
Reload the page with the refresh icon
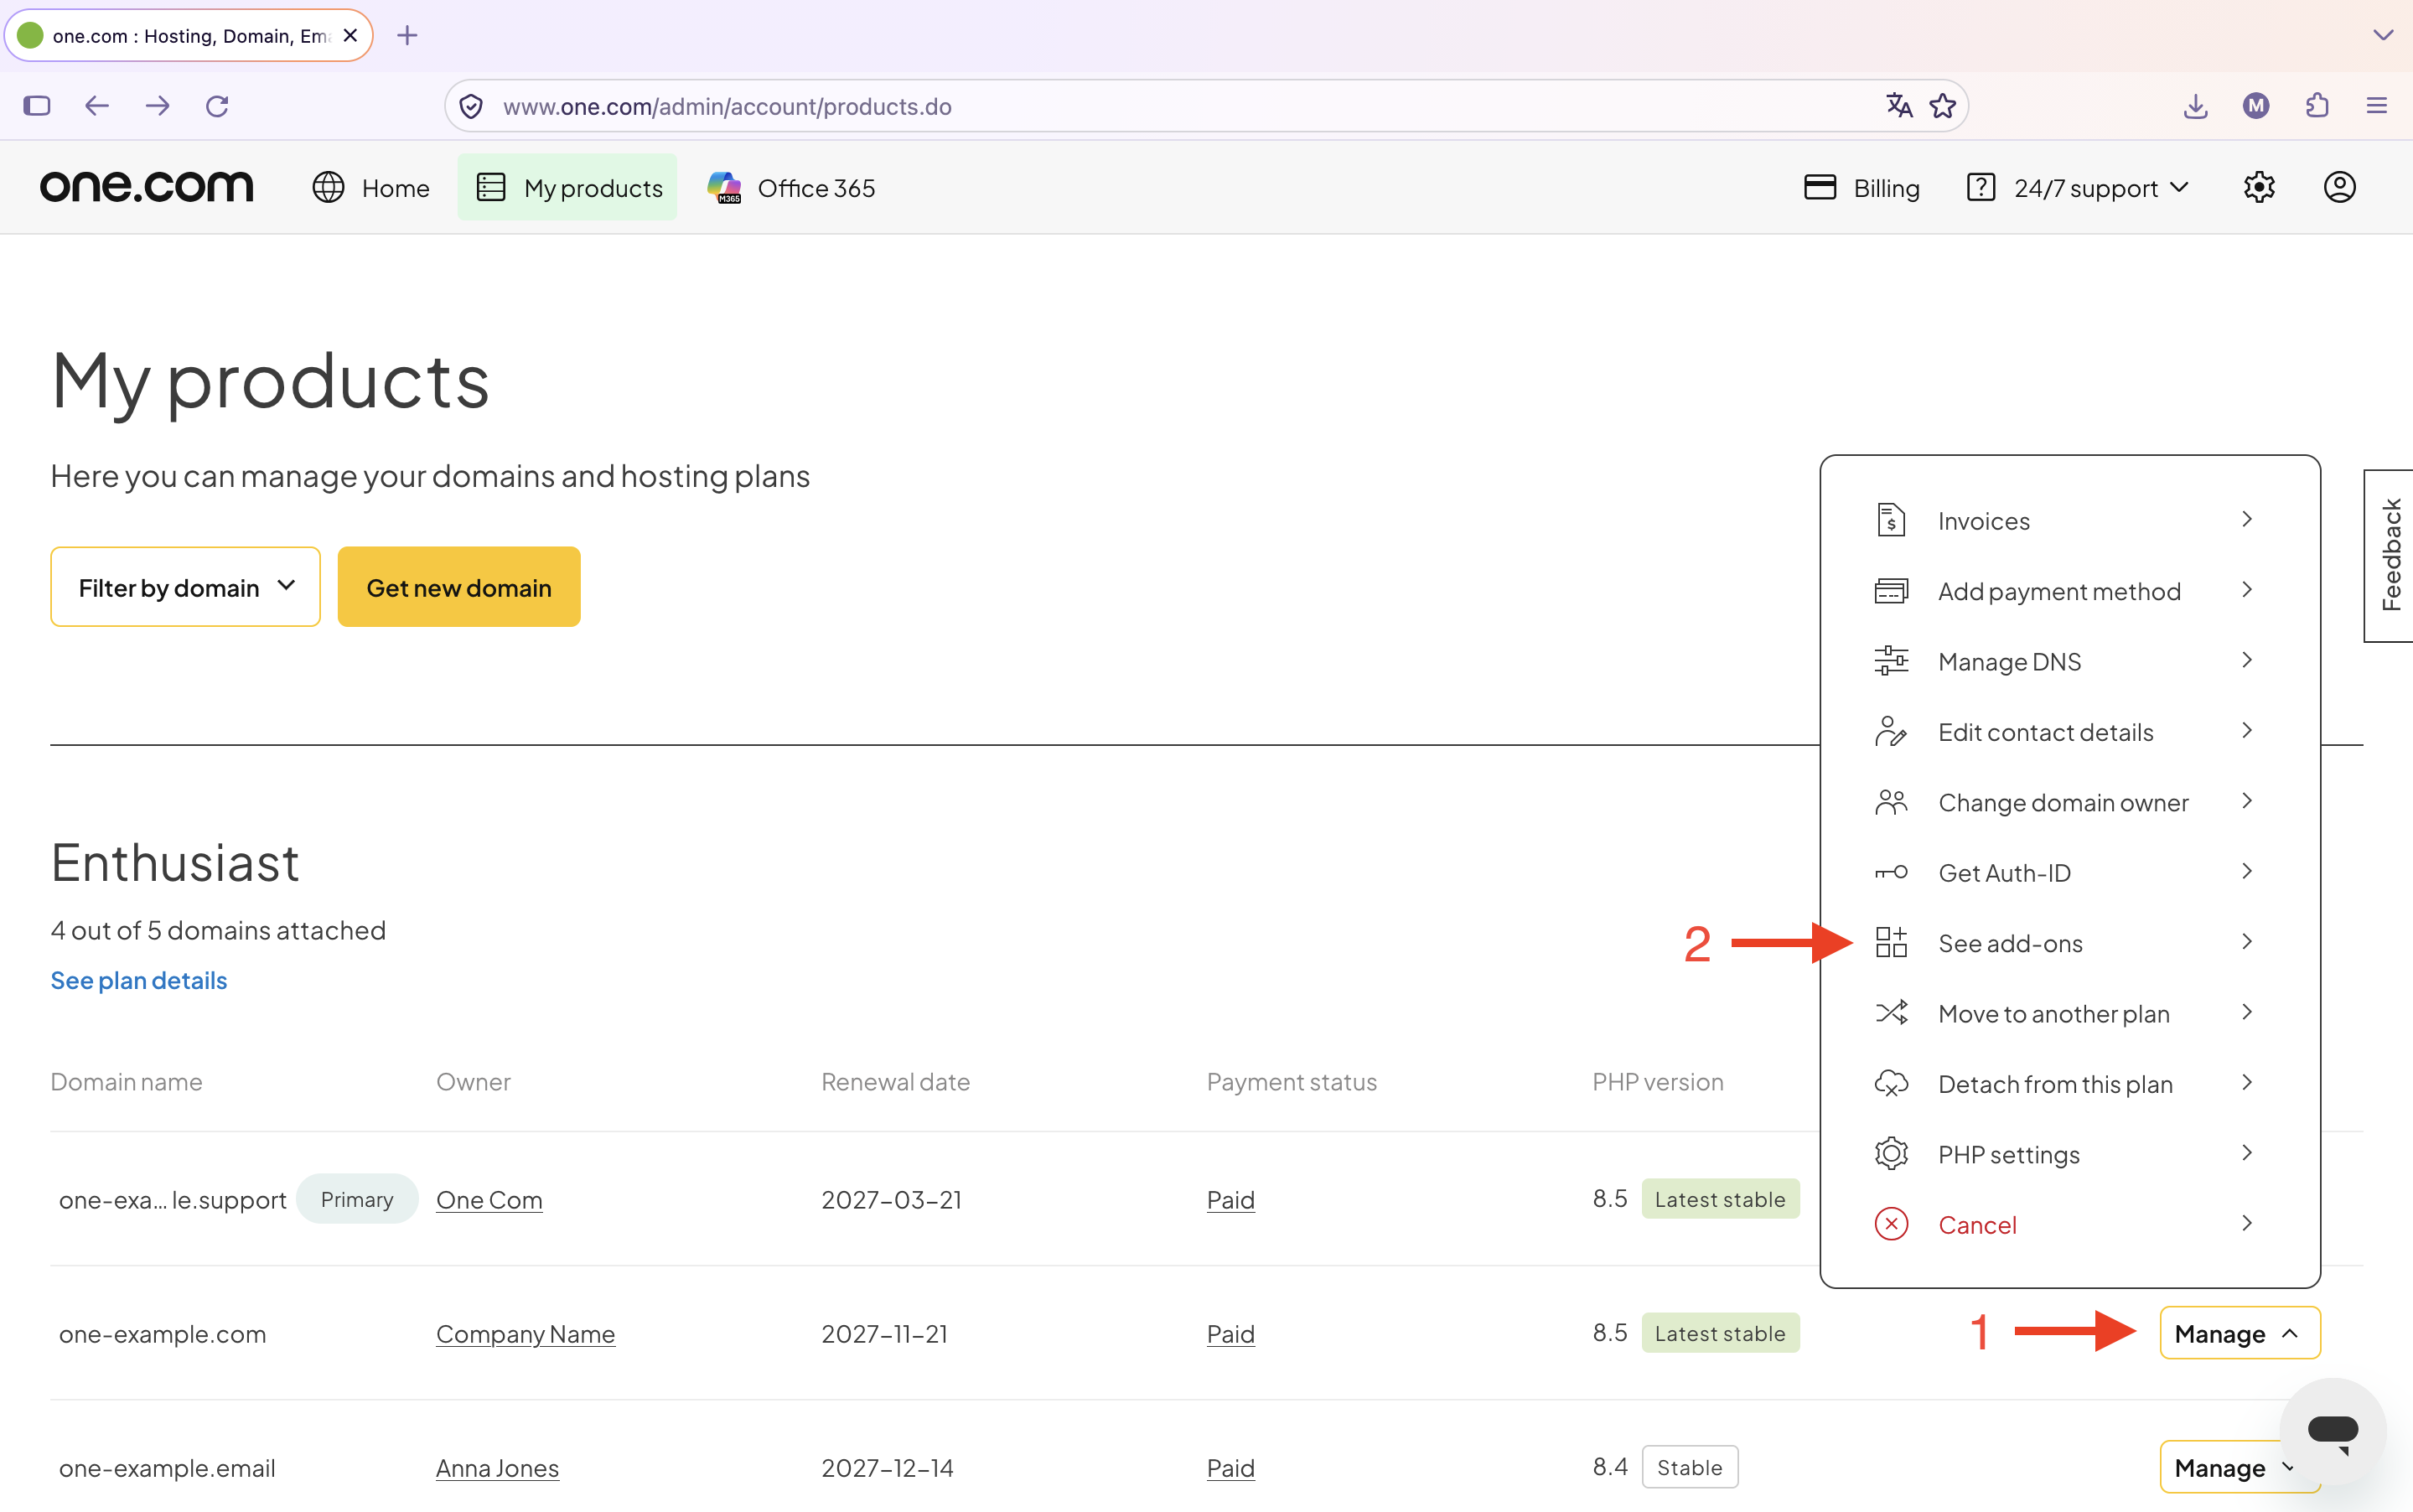[x=217, y=106]
